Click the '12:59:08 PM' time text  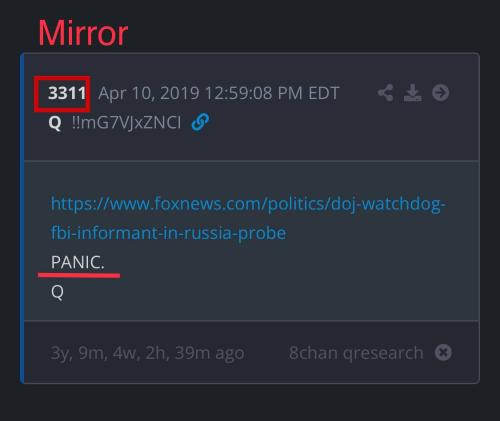click(x=254, y=93)
